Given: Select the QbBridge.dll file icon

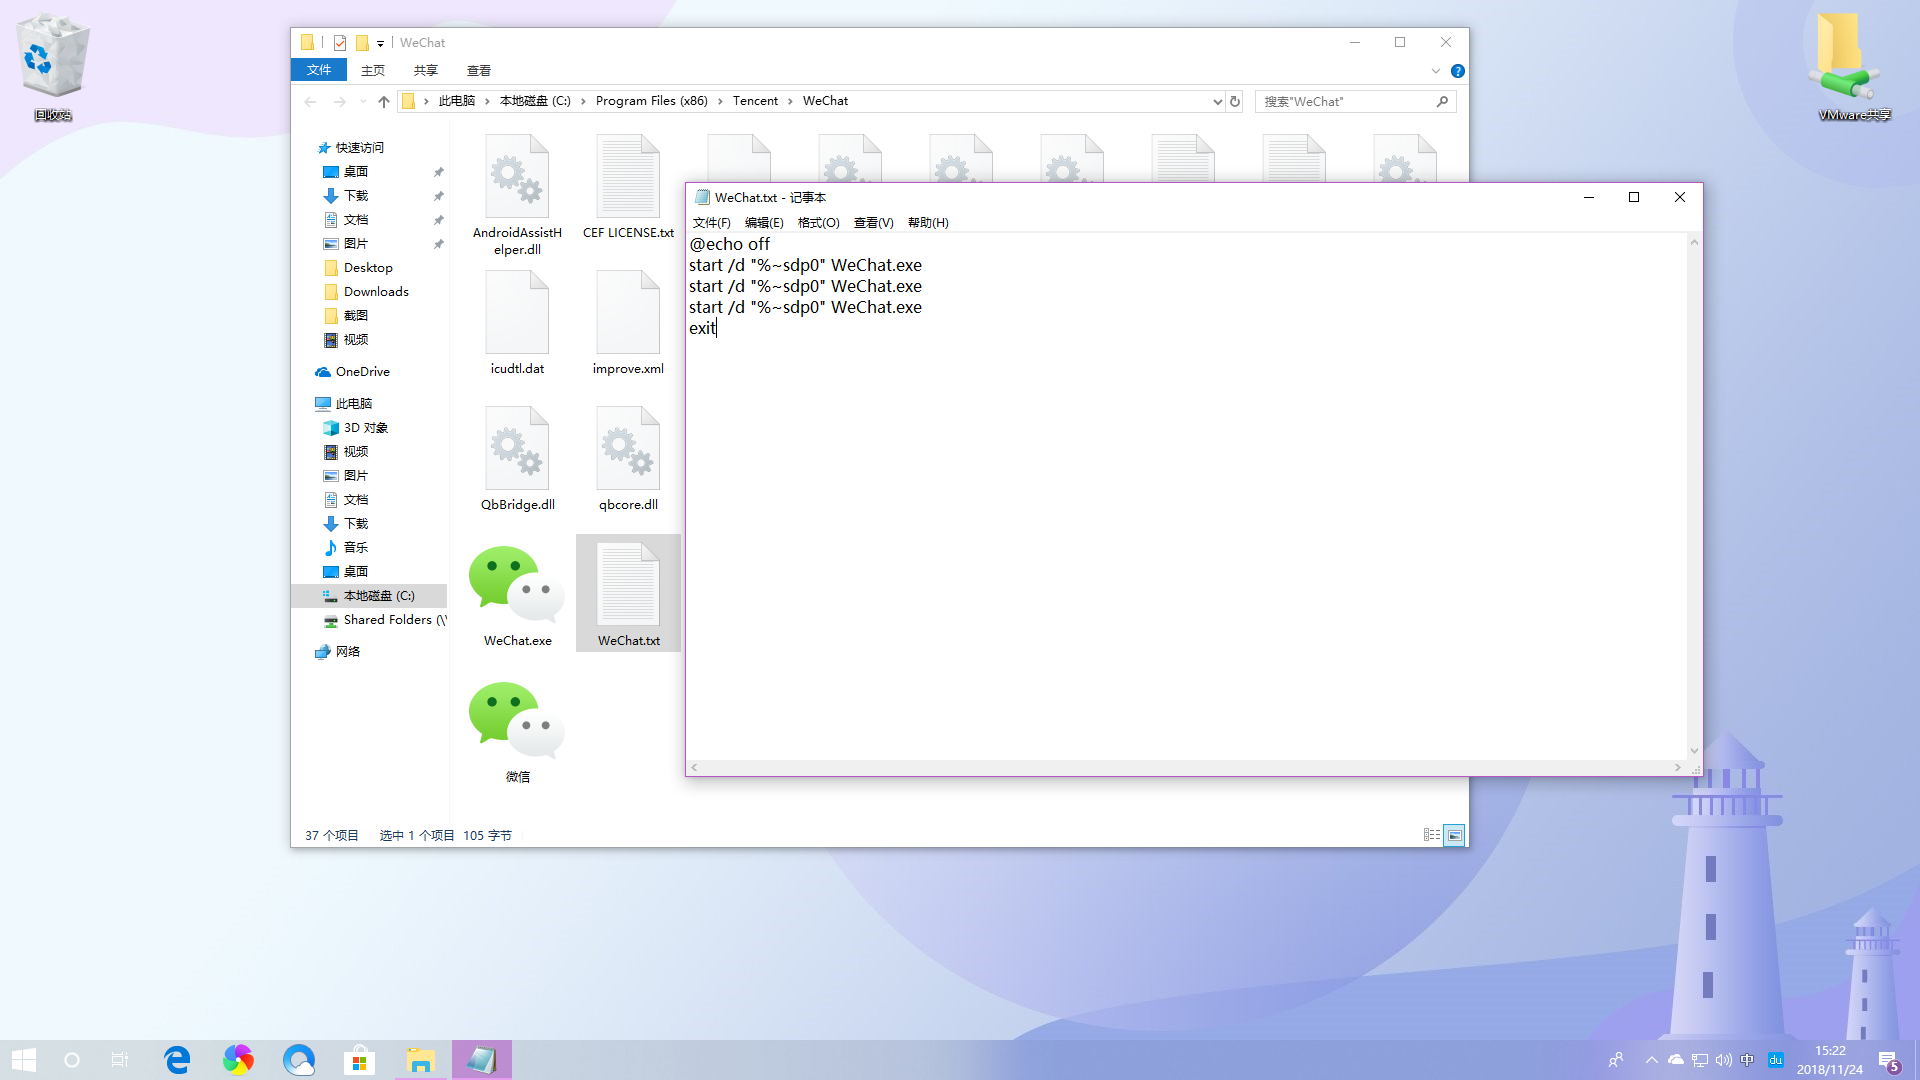Looking at the screenshot, I should [x=517, y=449].
